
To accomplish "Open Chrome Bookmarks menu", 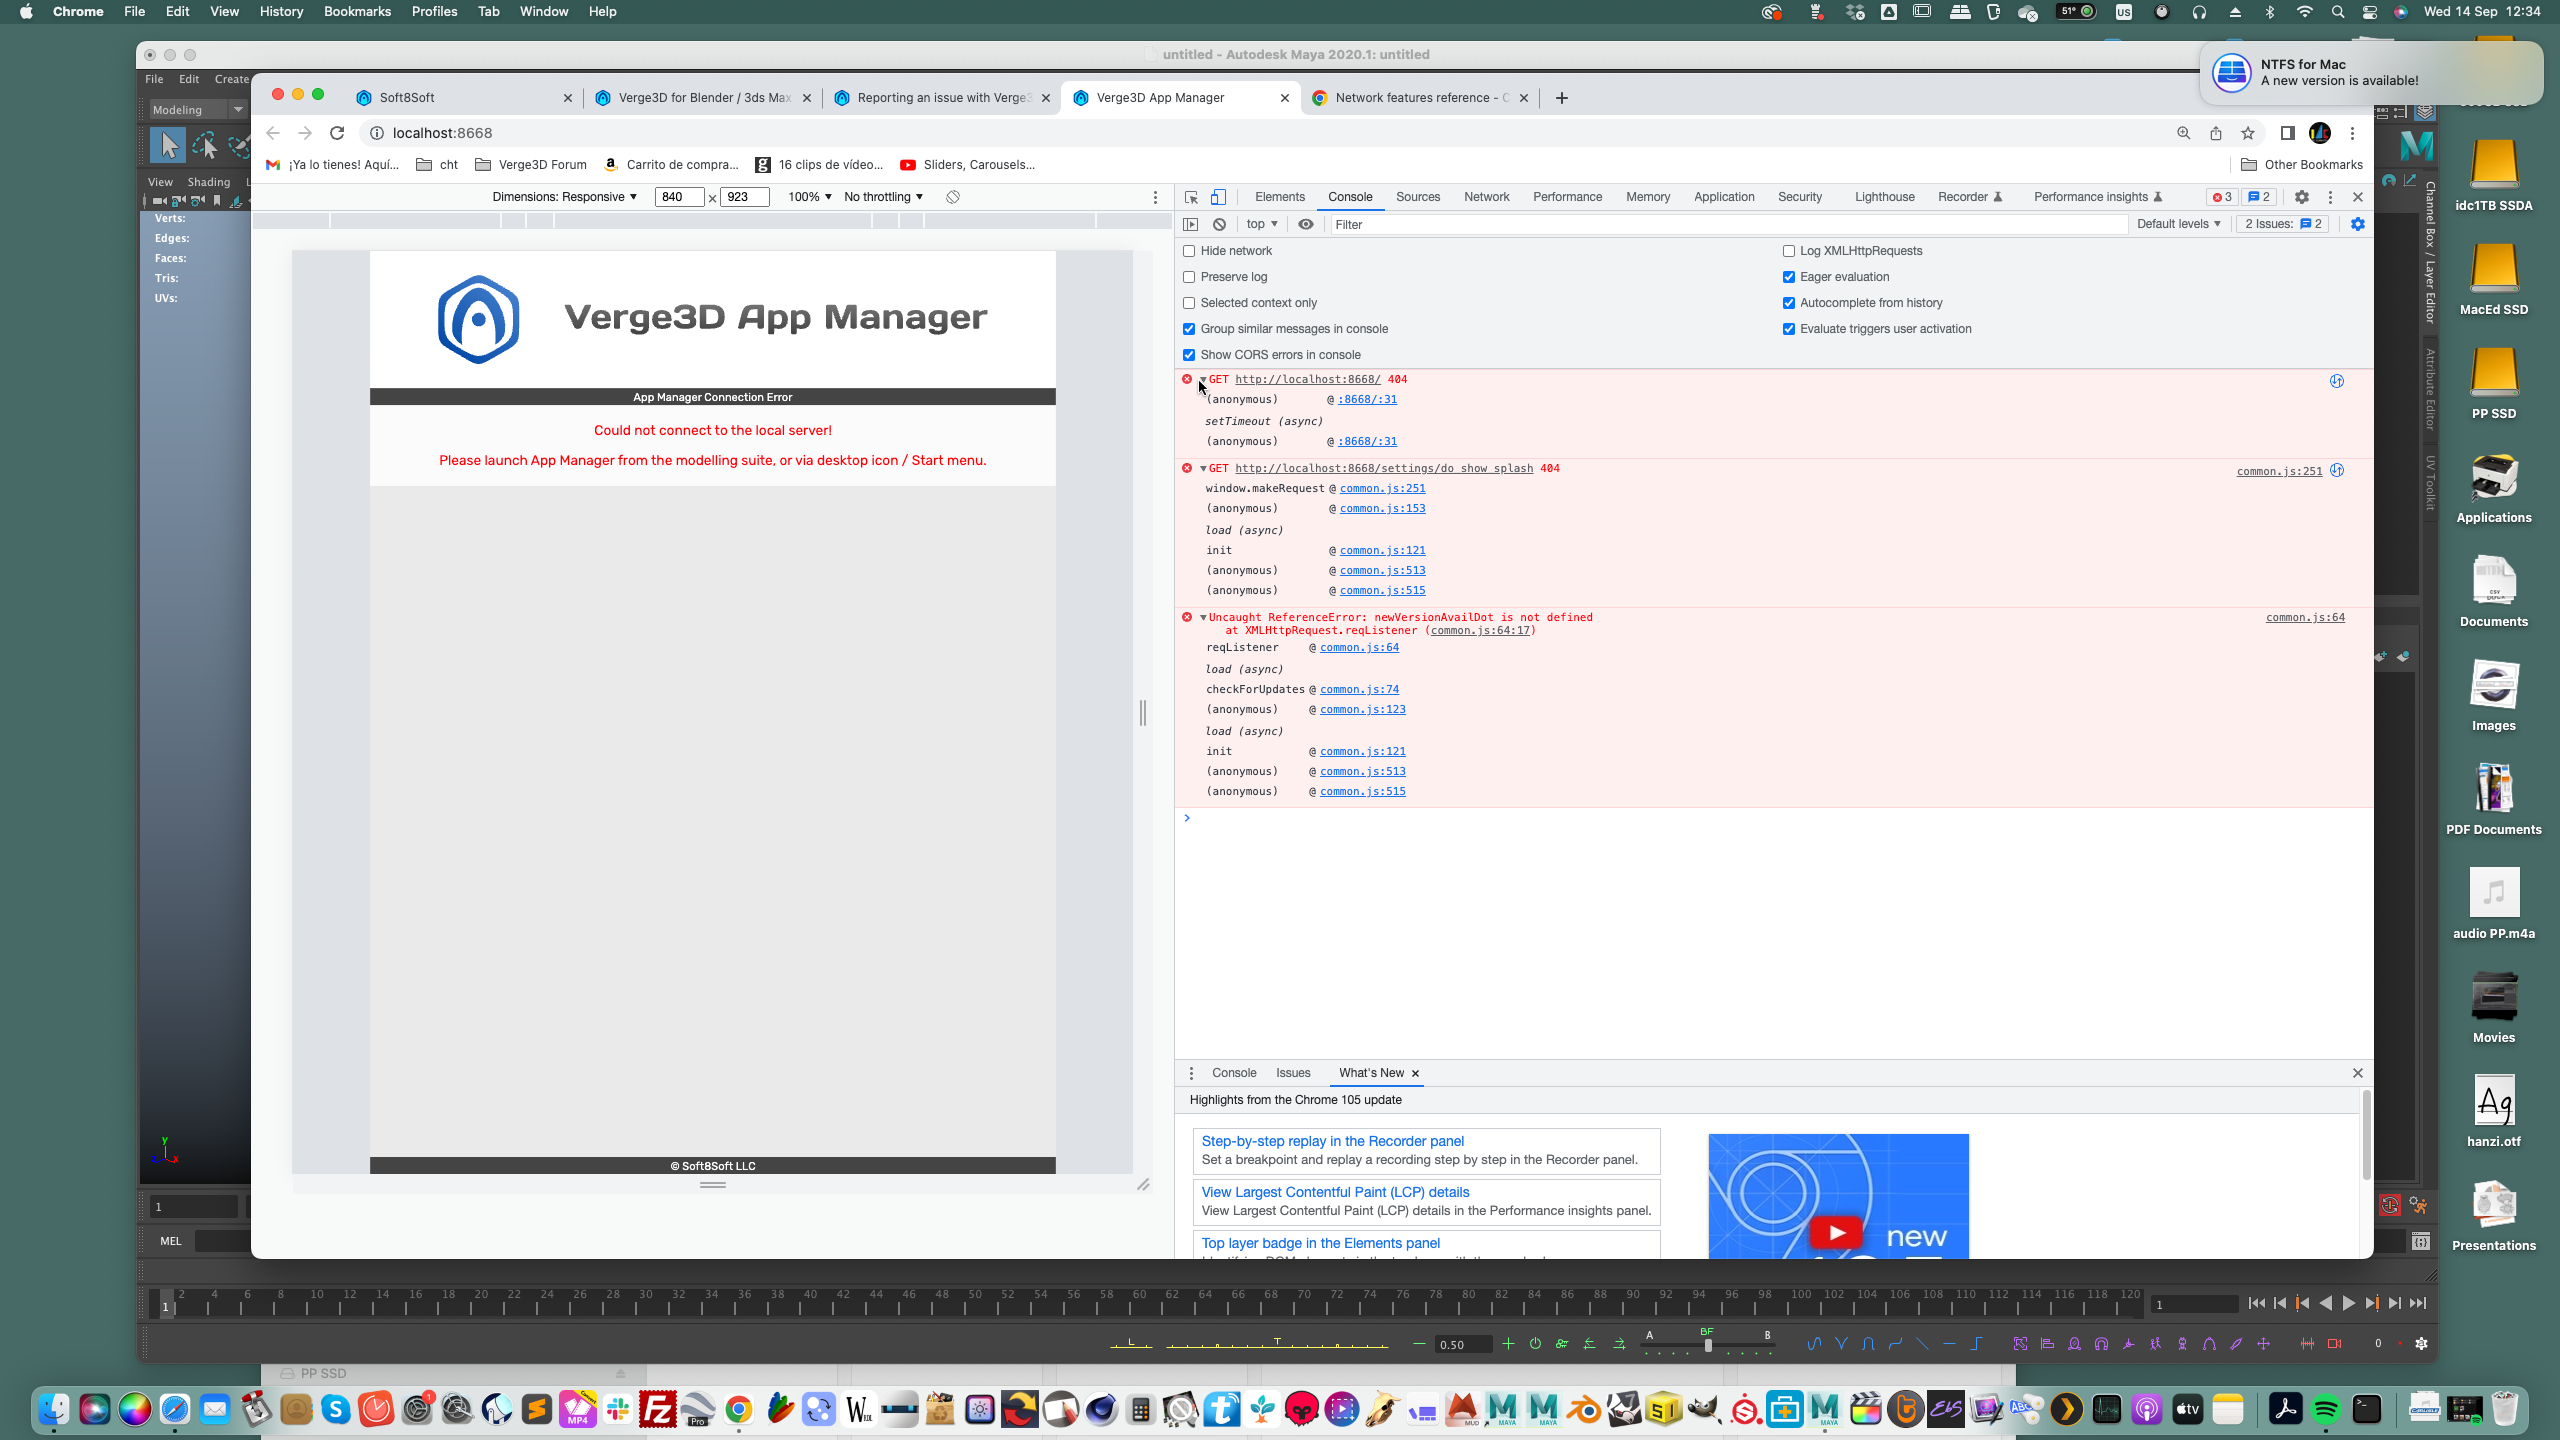I will click(357, 12).
